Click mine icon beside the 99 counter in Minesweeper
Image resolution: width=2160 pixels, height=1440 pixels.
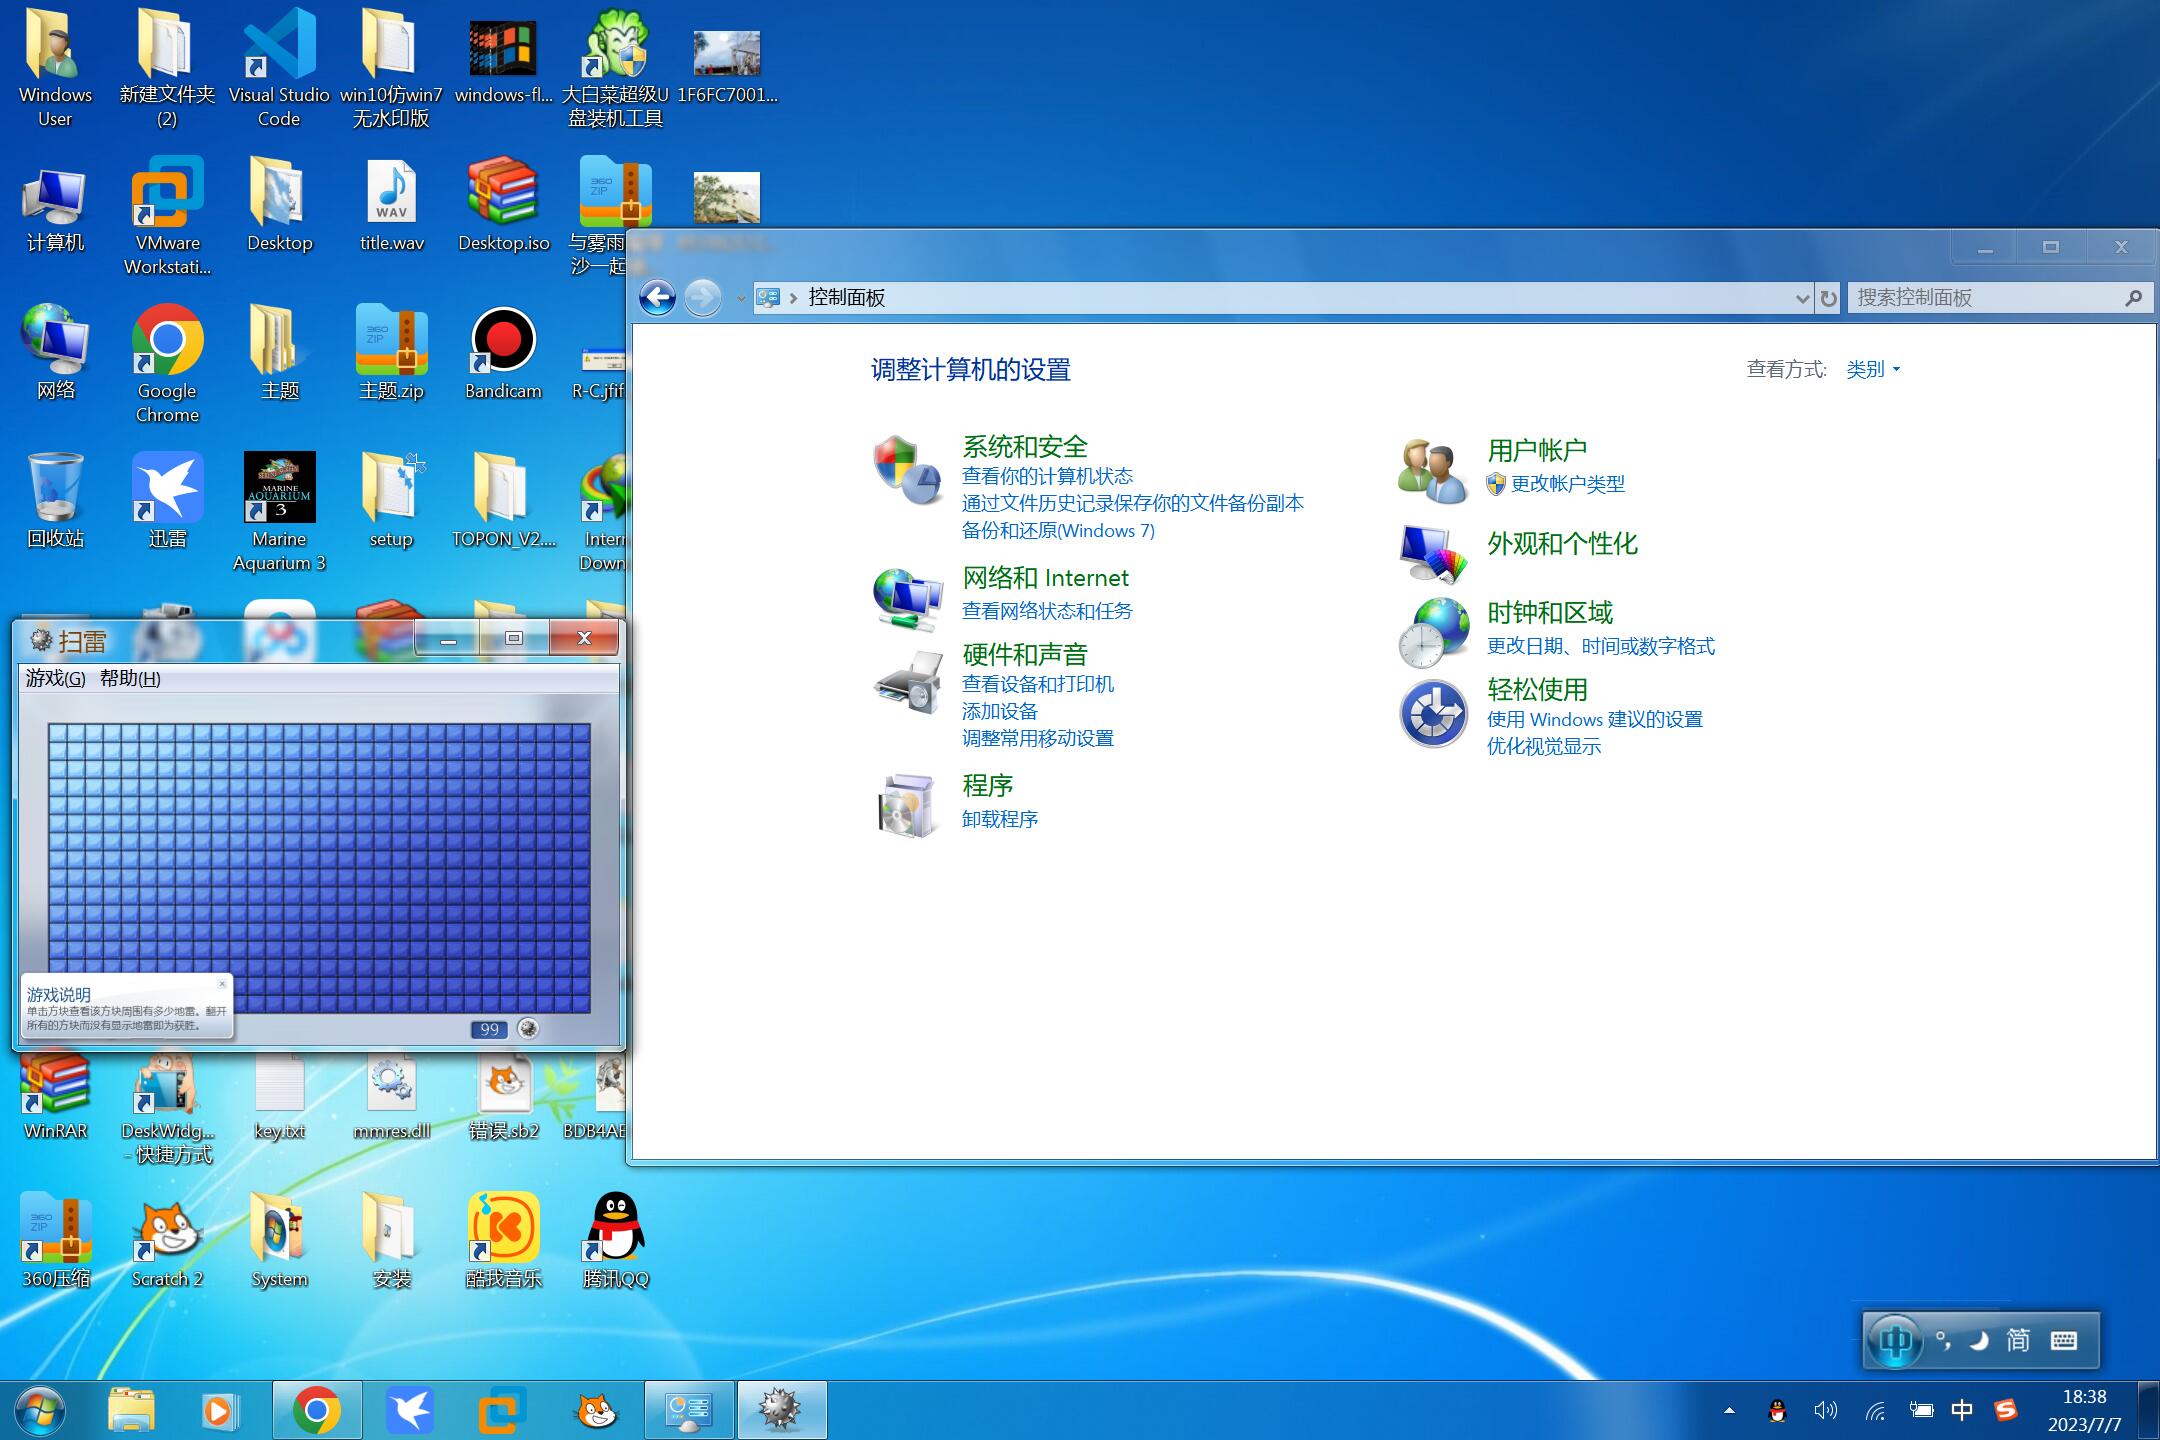click(528, 1028)
